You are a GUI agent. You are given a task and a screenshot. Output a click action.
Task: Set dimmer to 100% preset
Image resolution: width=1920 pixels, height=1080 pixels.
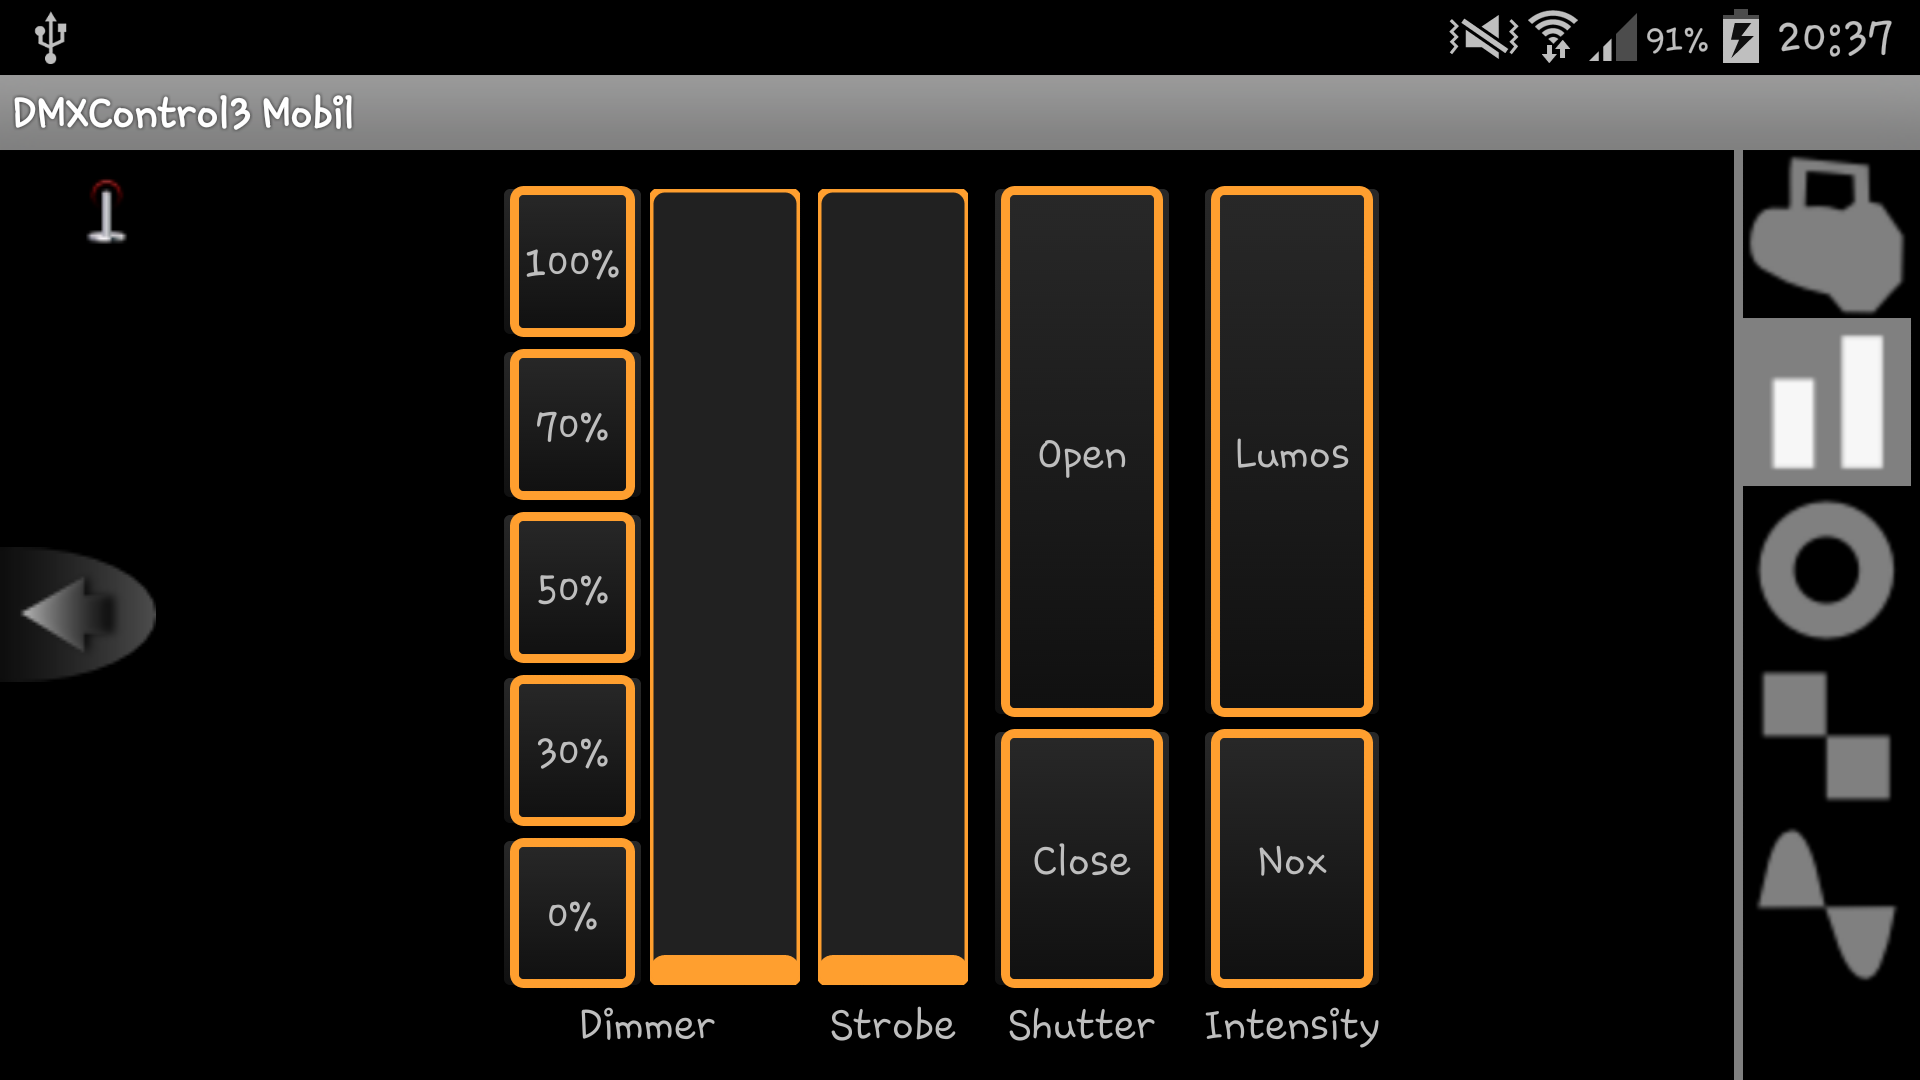pyautogui.click(x=572, y=262)
